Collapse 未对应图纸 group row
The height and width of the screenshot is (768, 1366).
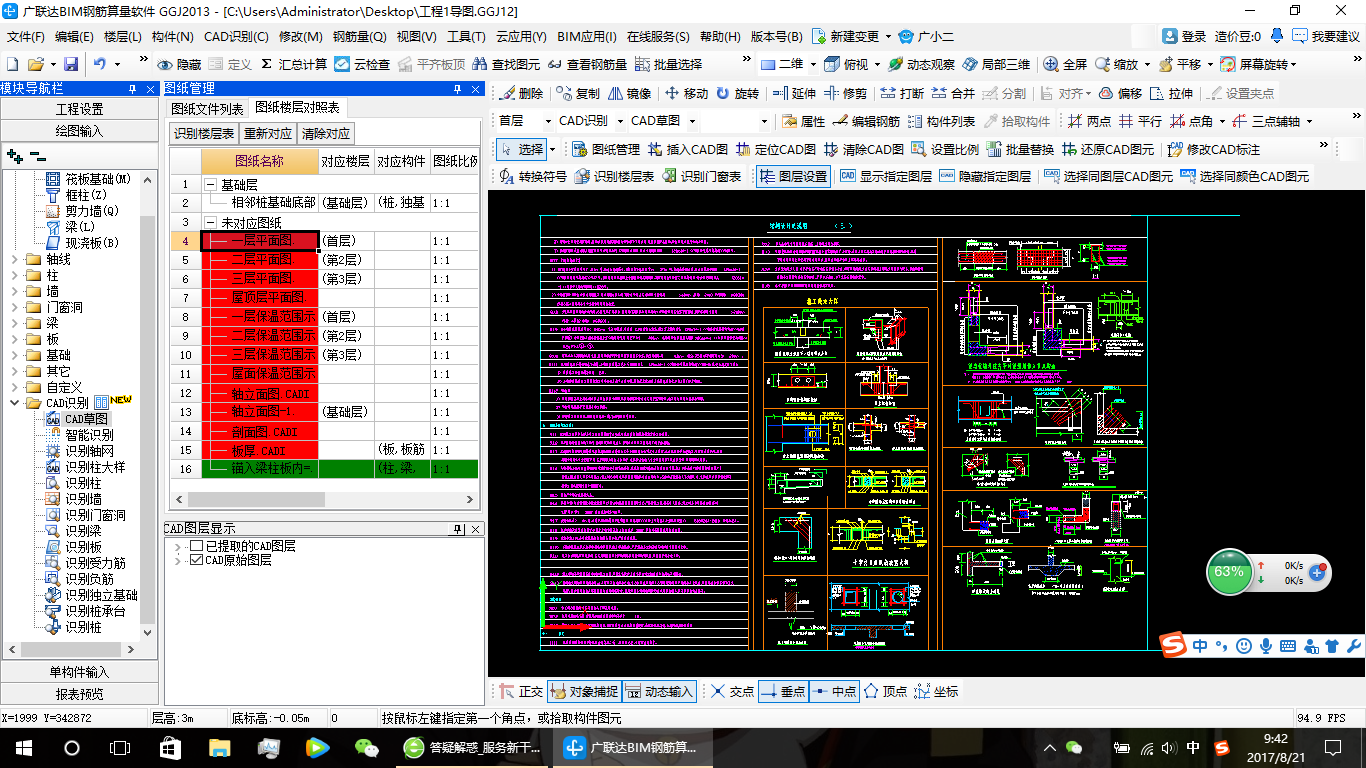click(x=210, y=222)
